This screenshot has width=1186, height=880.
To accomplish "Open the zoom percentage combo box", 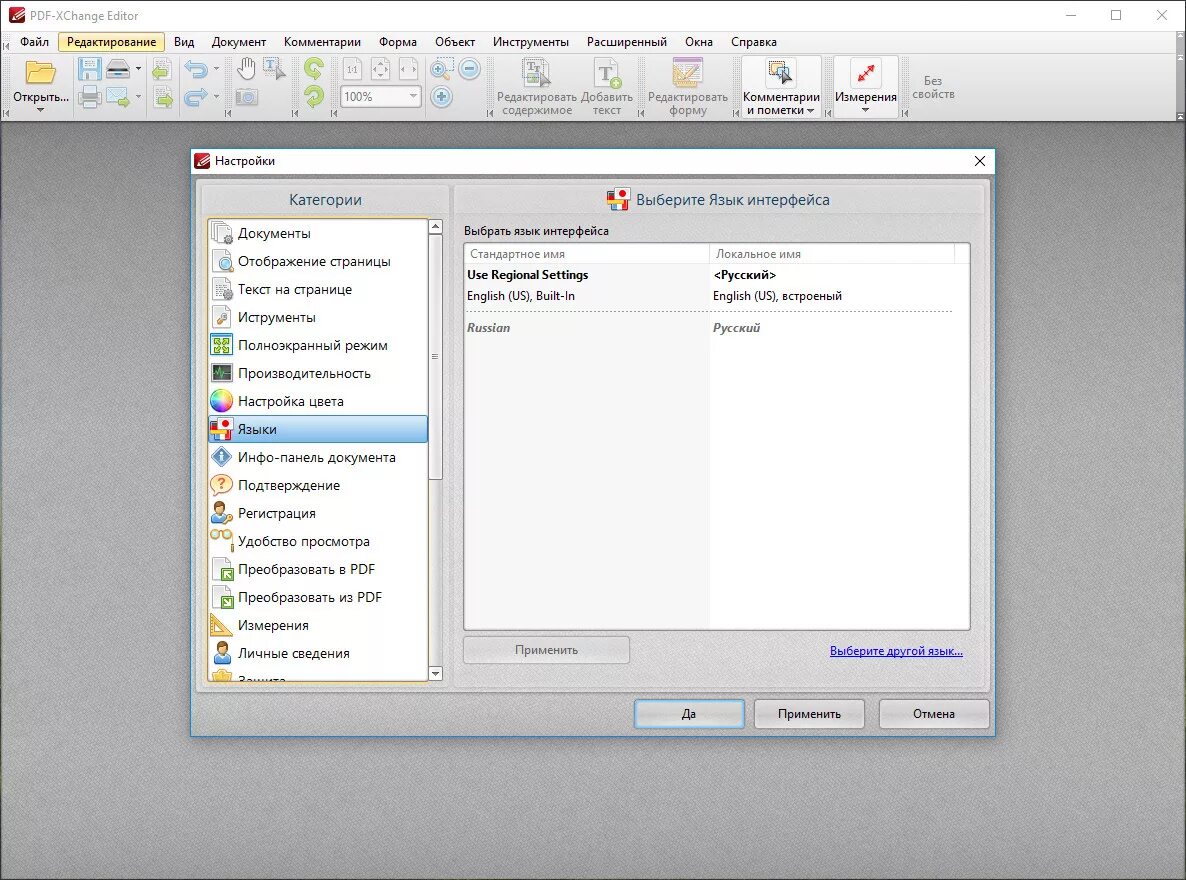I will (380, 97).
